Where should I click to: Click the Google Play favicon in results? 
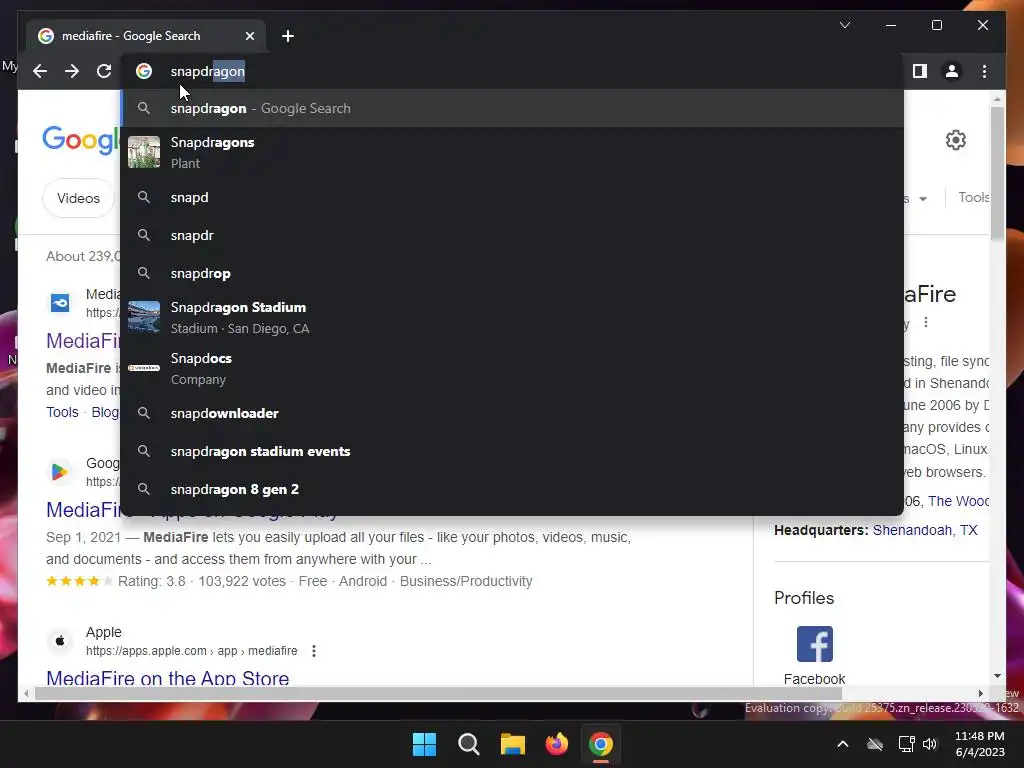tap(59, 472)
